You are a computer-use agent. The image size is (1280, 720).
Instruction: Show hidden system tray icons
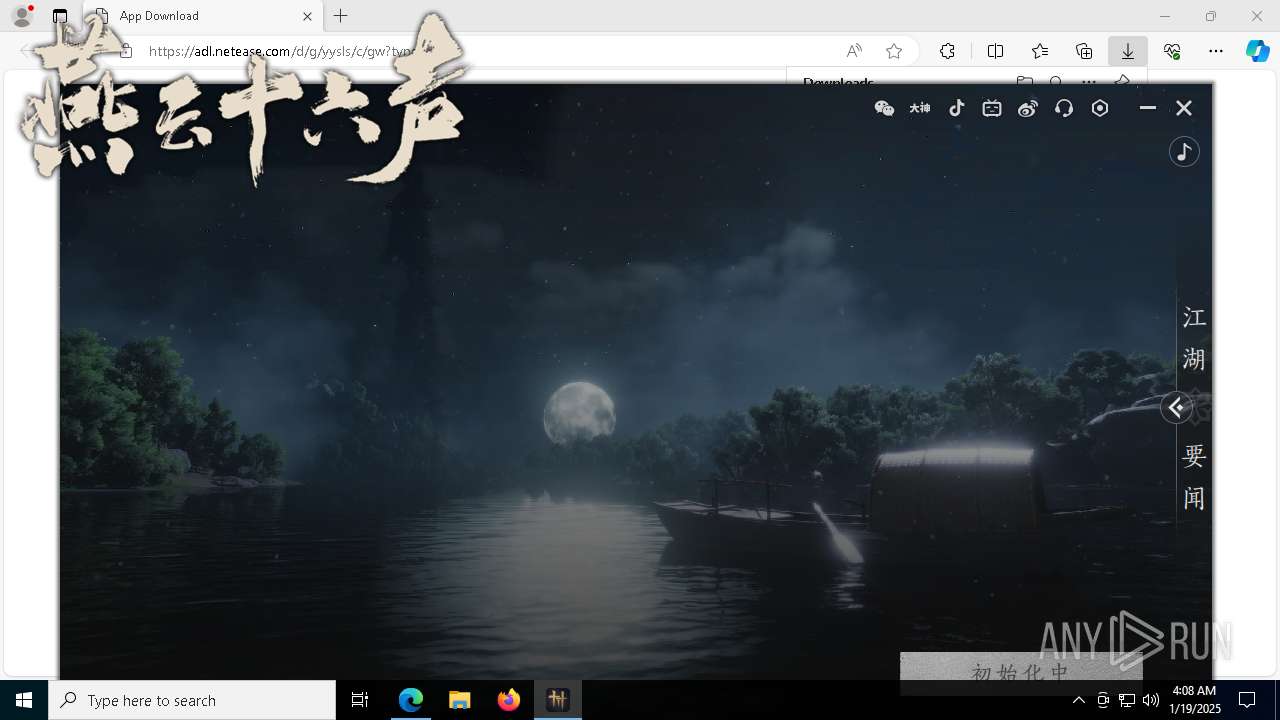(x=1078, y=700)
